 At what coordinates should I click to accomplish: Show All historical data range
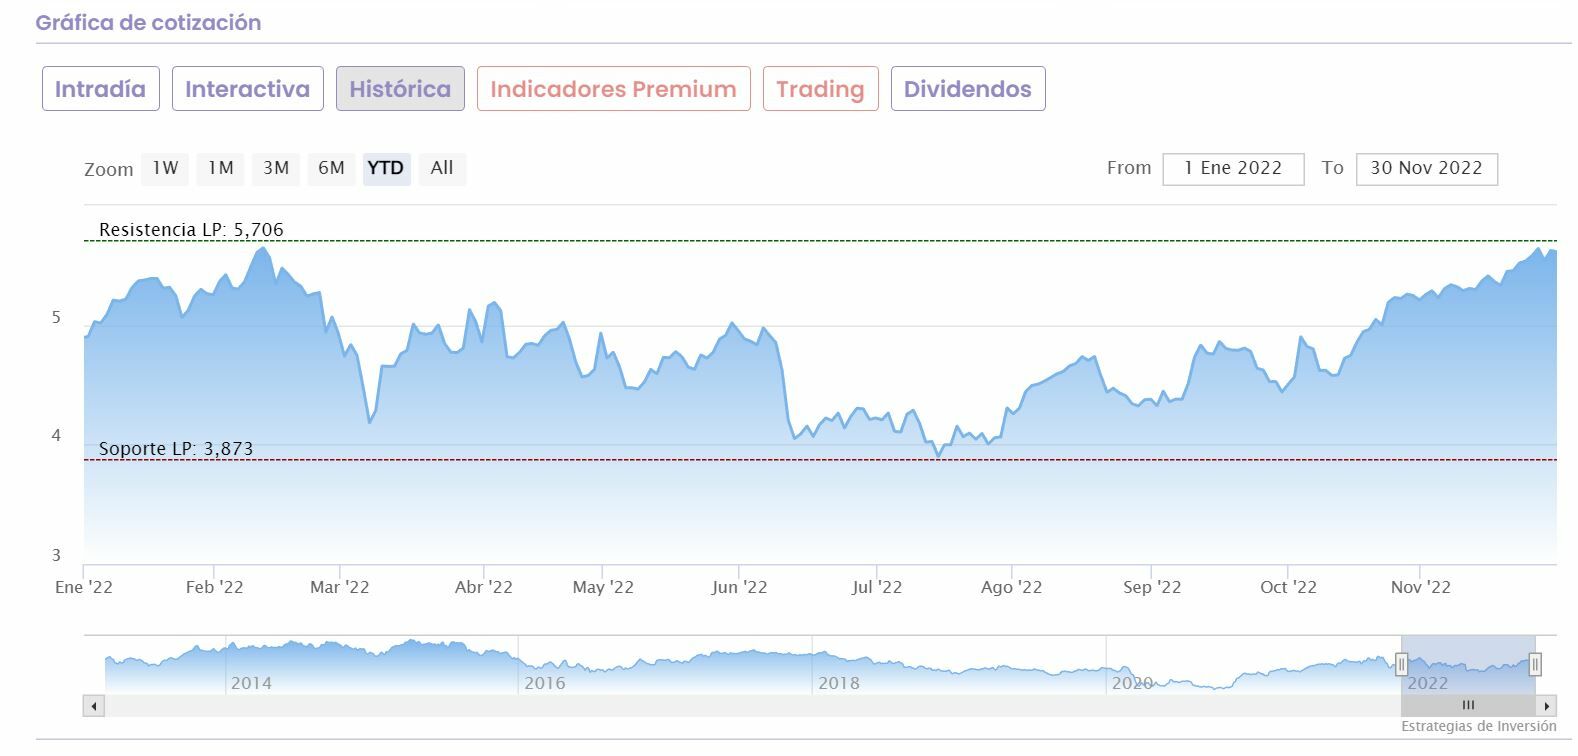pyautogui.click(x=442, y=168)
